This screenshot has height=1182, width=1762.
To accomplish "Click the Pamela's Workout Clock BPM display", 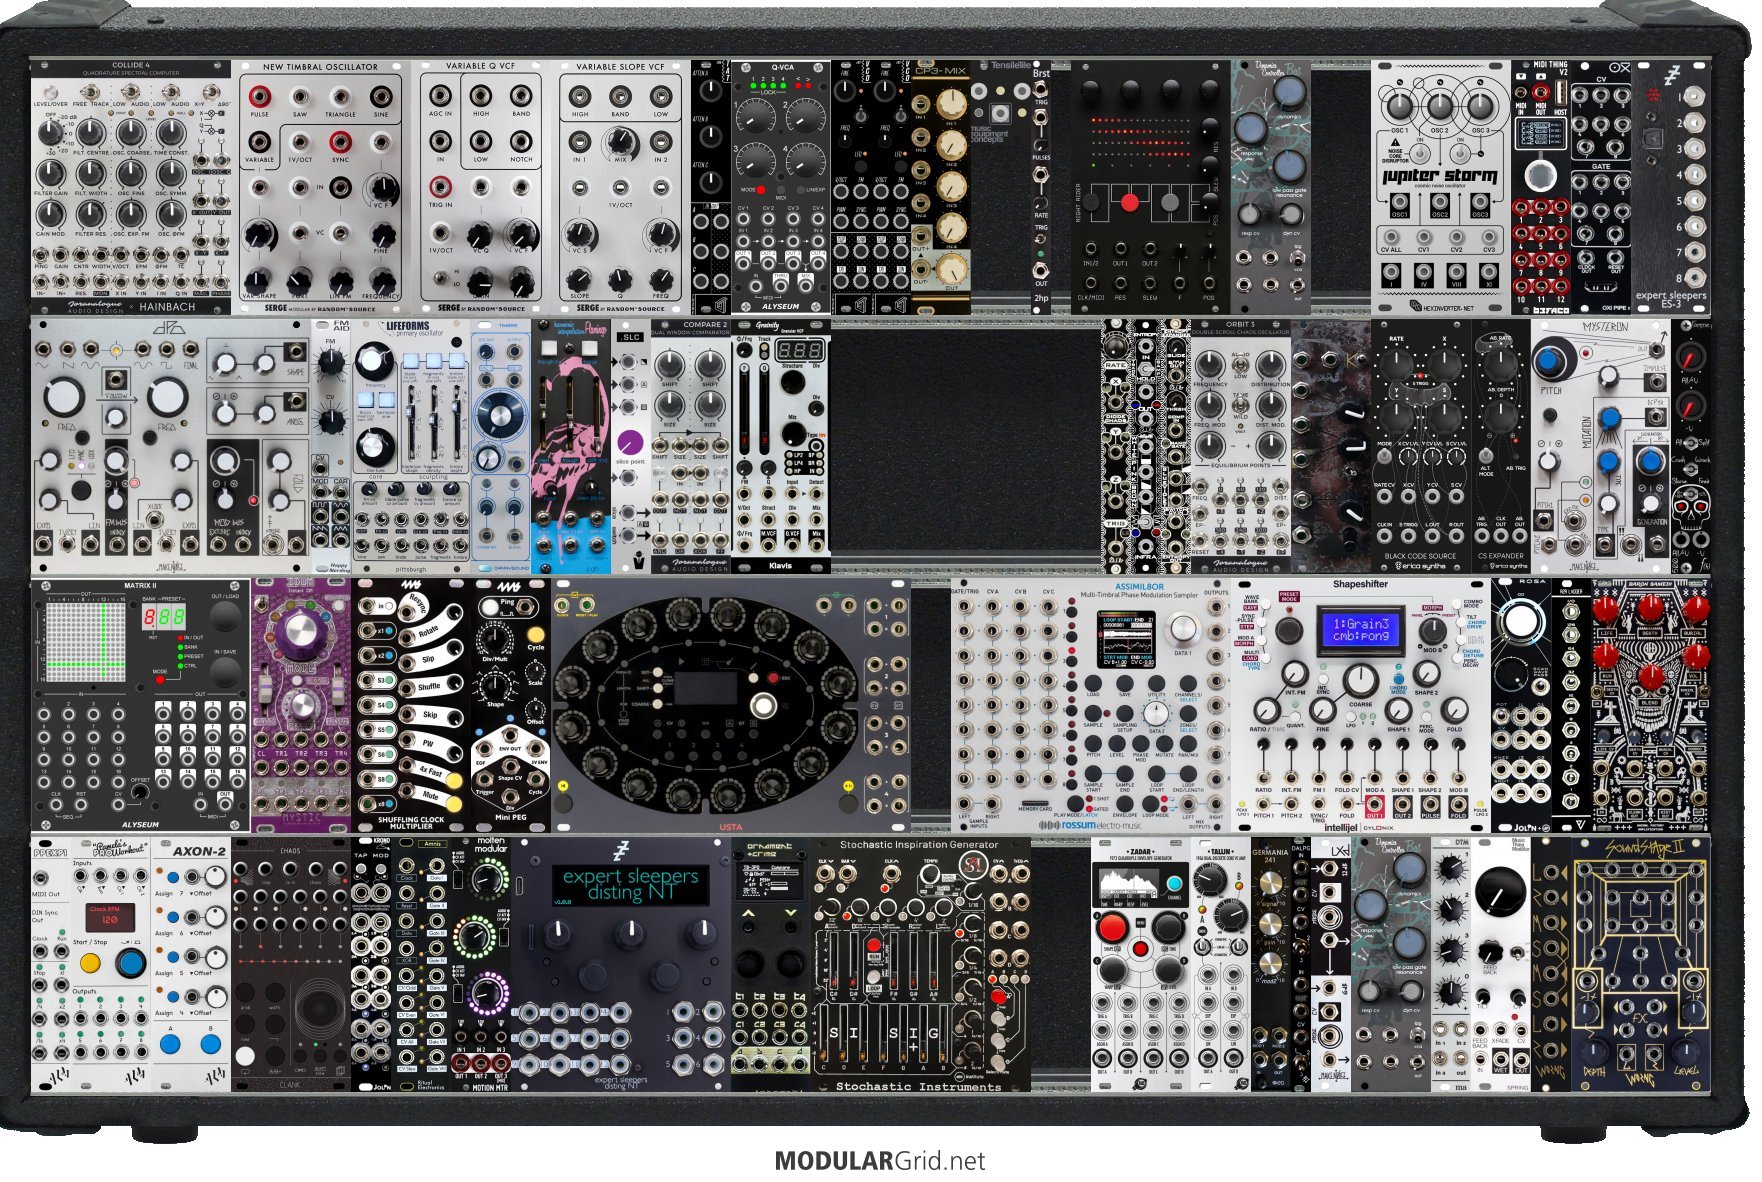I will [x=110, y=917].
